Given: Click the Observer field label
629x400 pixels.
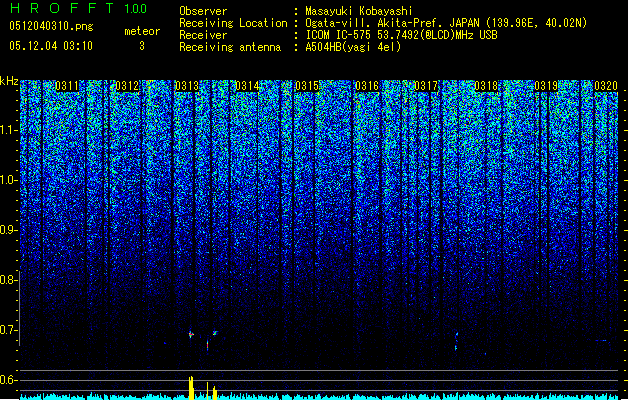Looking at the screenshot, I should click(x=203, y=11).
